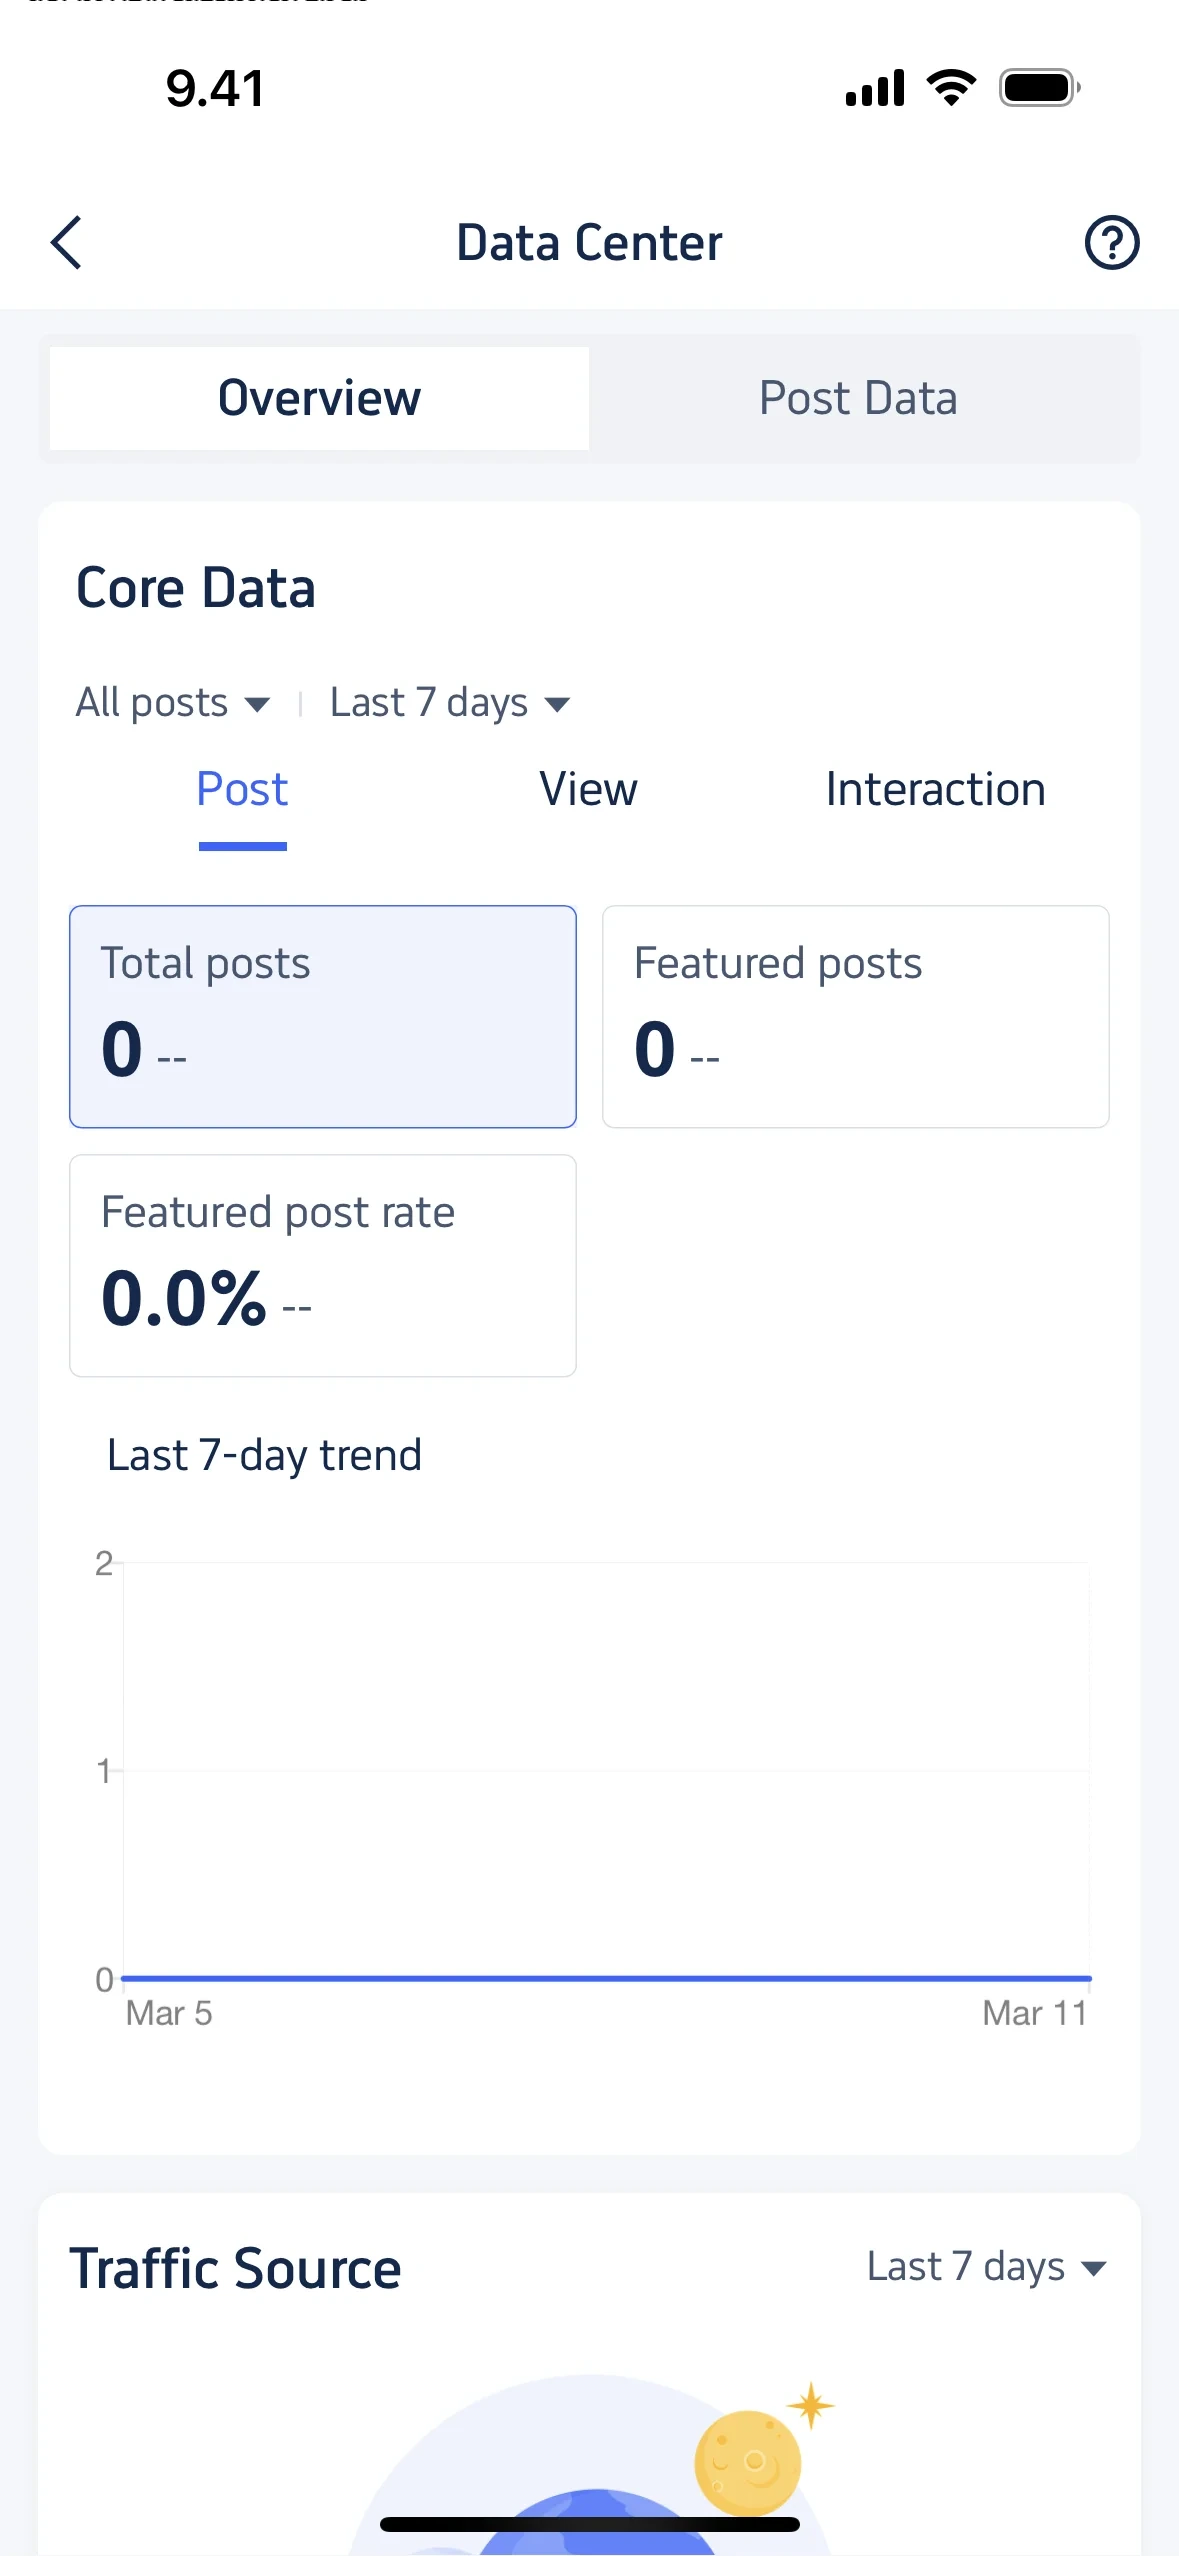Image resolution: width=1179 pixels, height=2556 pixels.
Task: Click the 0.0% rate value
Action: (184, 1298)
